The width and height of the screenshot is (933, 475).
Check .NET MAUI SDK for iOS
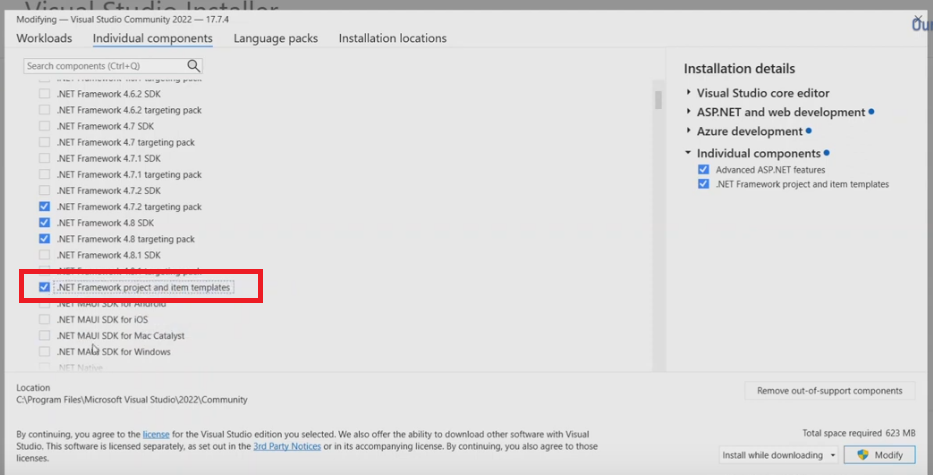click(45, 319)
